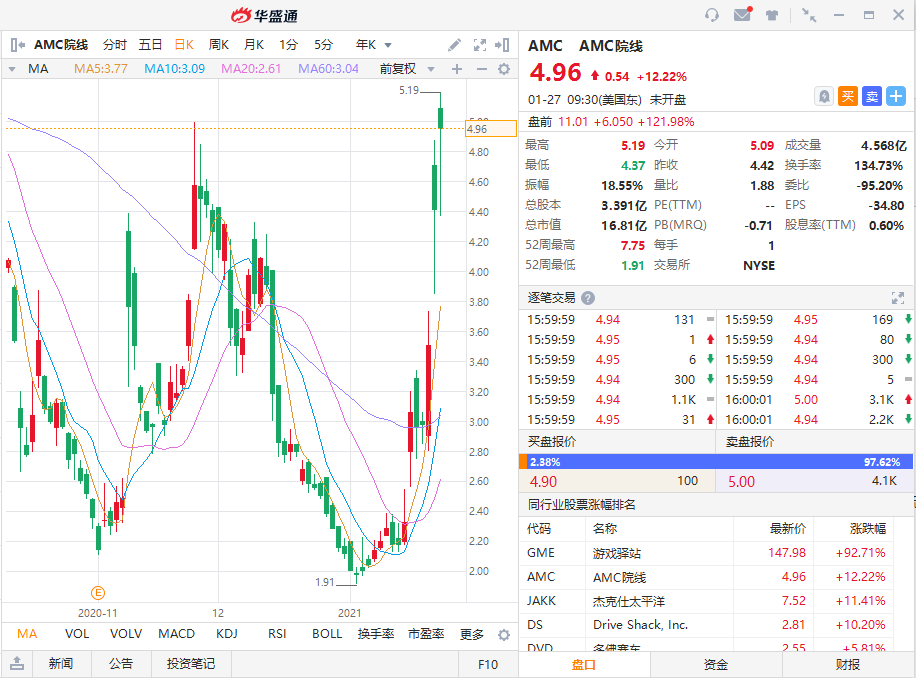
Task: Open the JAKK 杰克仕太平洋 row
Action: (706, 601)
